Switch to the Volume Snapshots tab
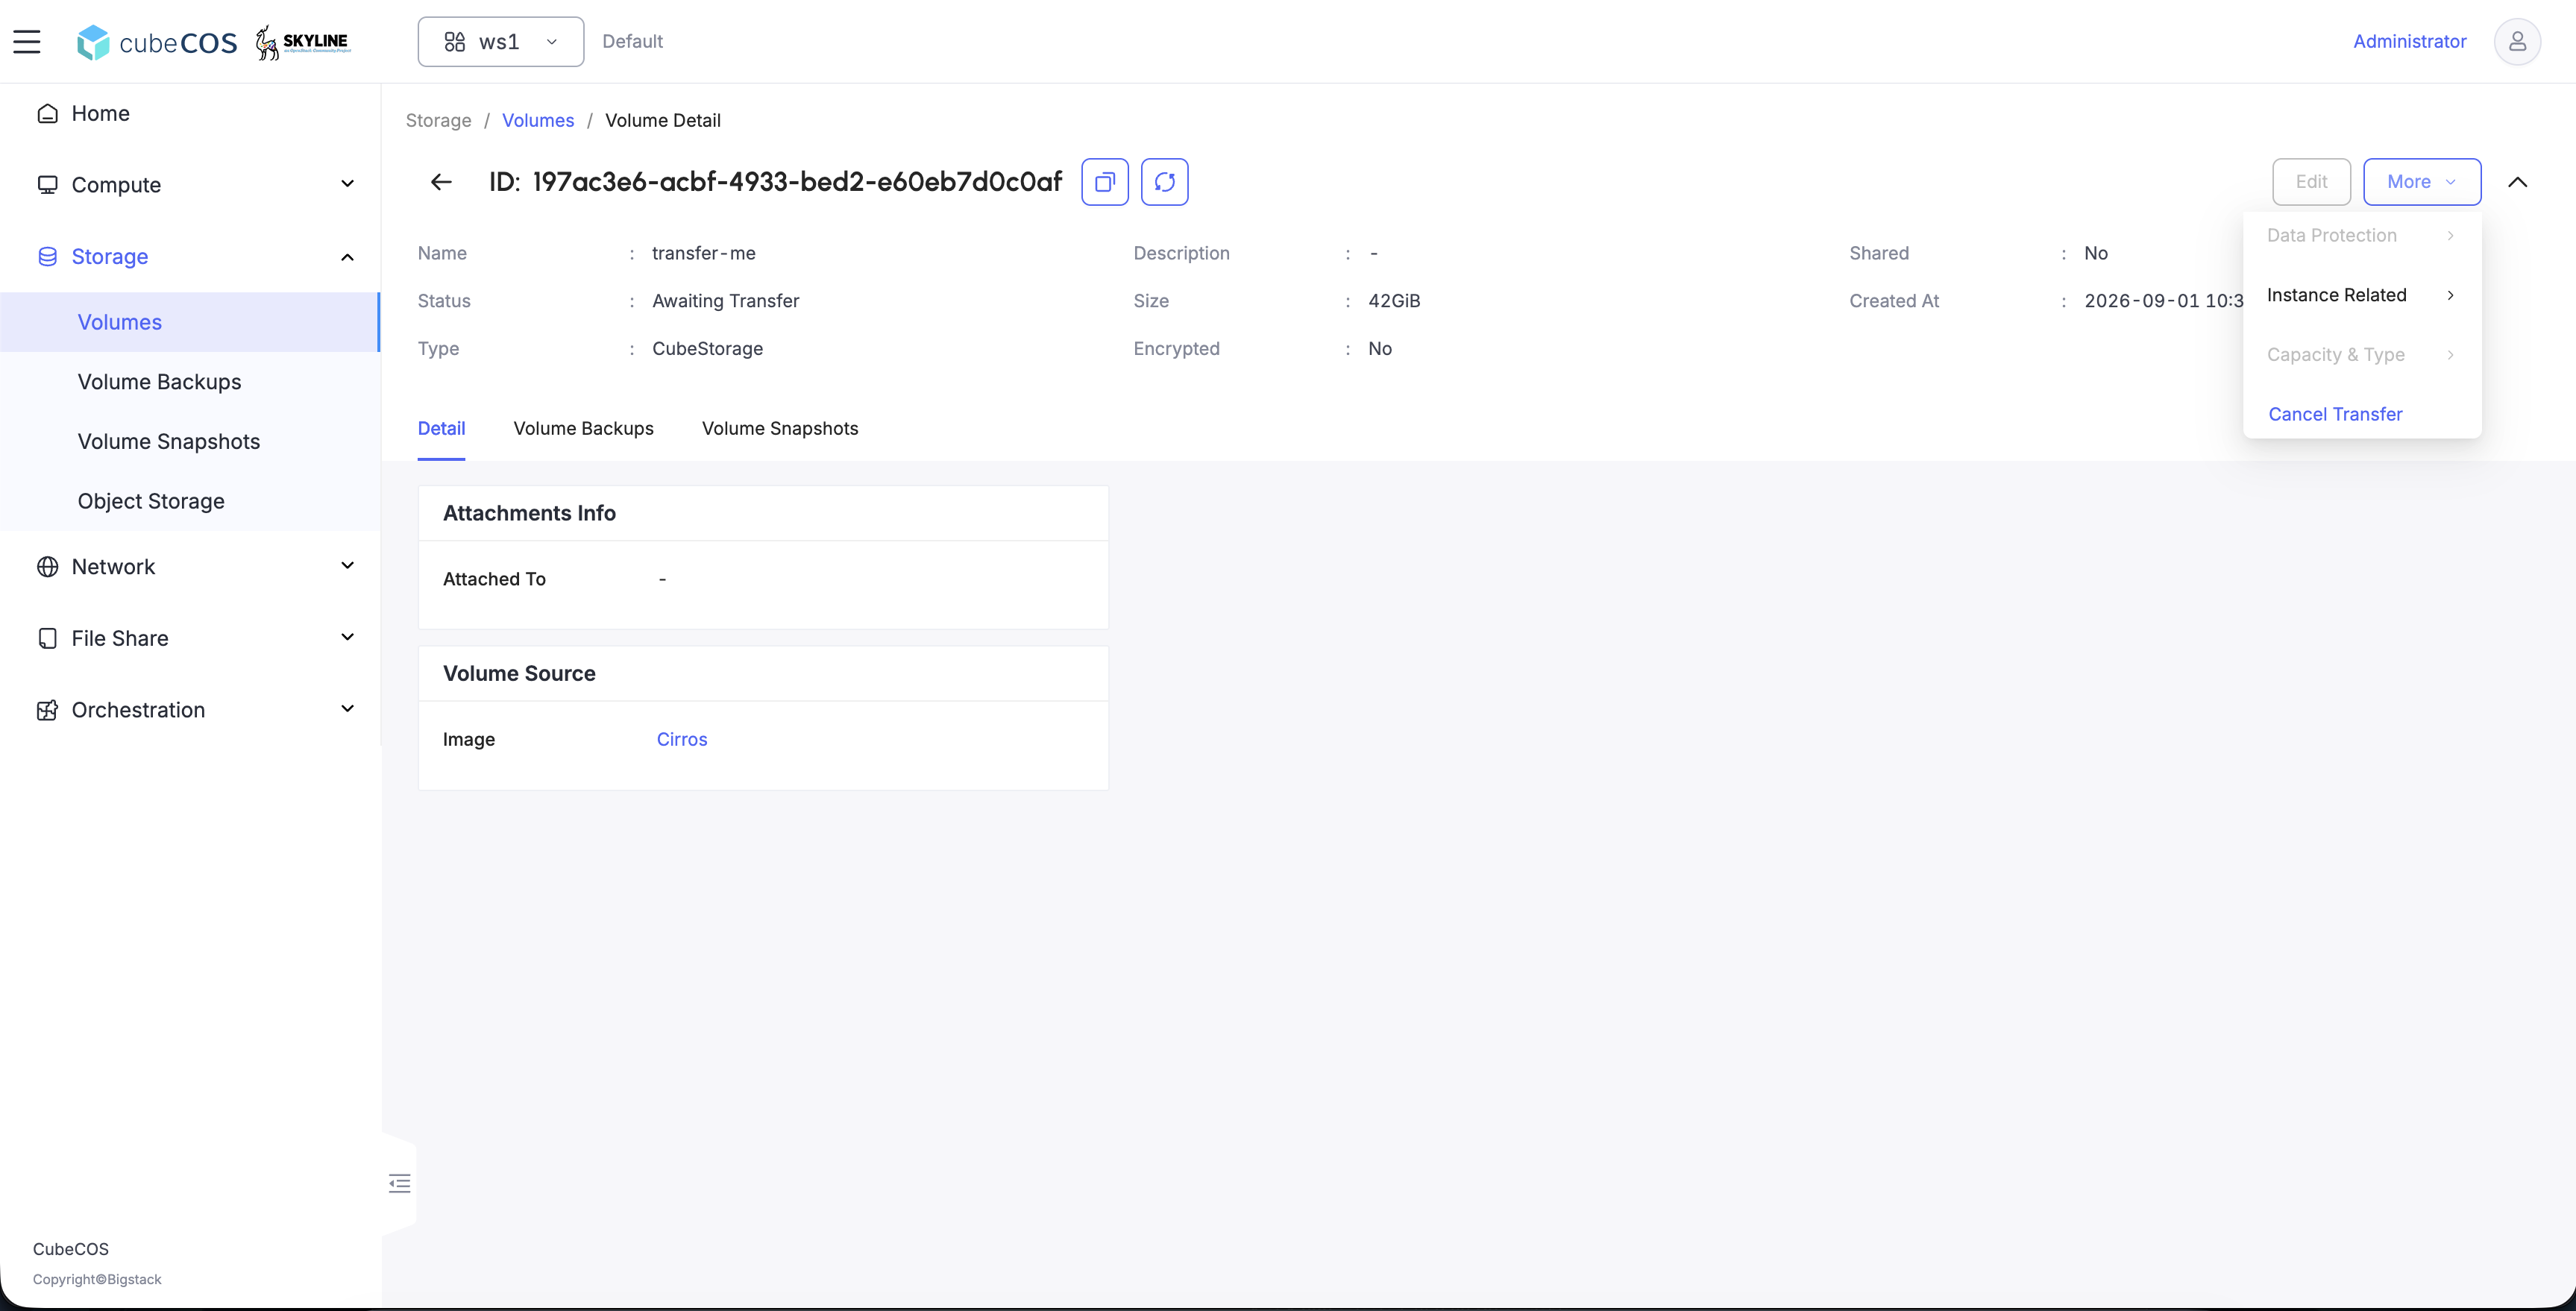 (780, 428)
